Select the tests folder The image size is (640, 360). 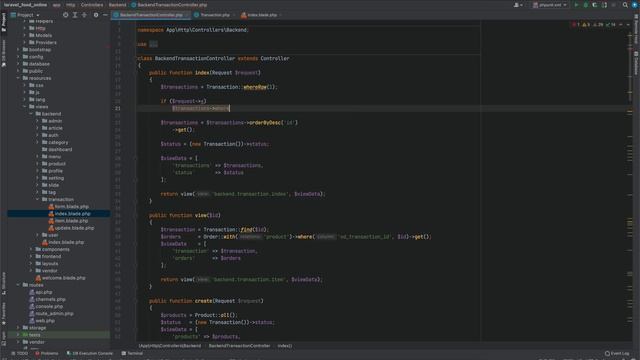[x=31, y=335]
